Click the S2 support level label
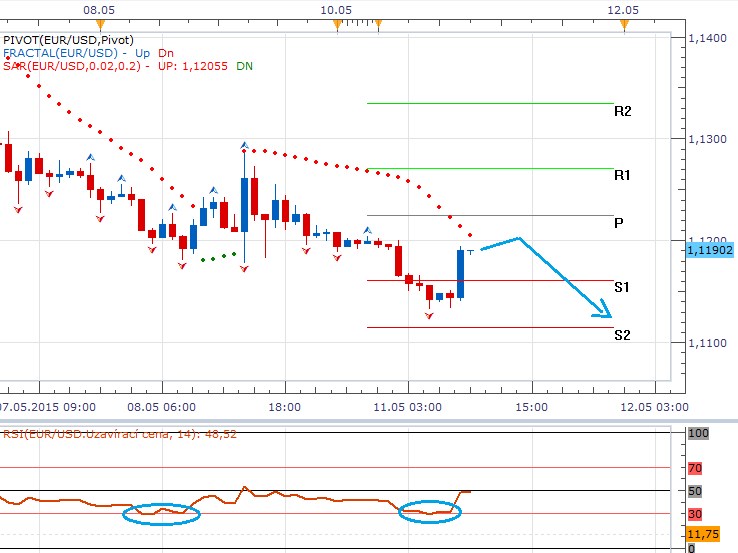 point(621,335)
